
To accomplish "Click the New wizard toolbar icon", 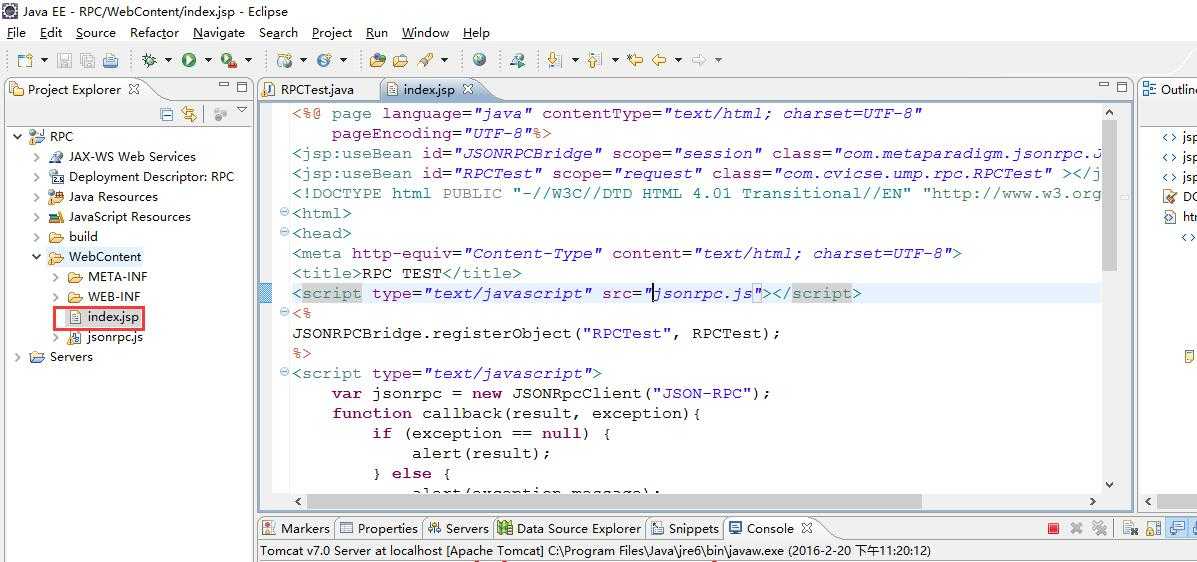I will pos(24,60).
